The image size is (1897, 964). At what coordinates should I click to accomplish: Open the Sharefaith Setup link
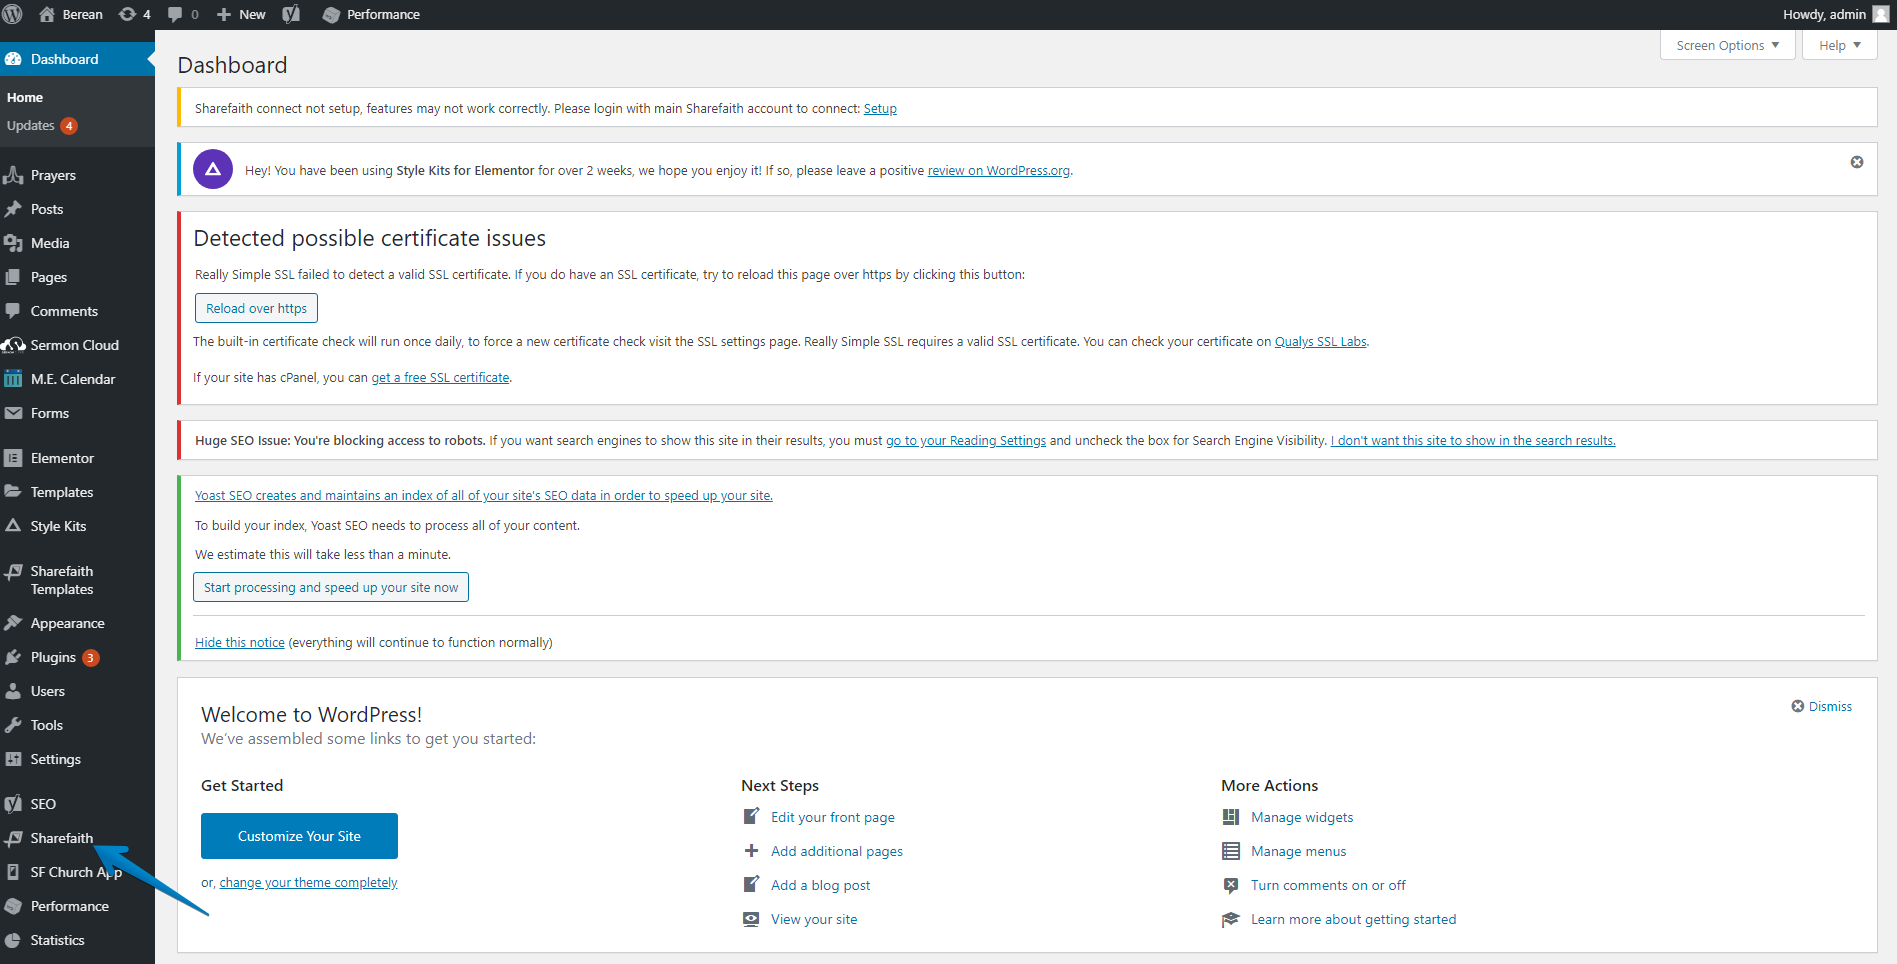tap(880, 109)
